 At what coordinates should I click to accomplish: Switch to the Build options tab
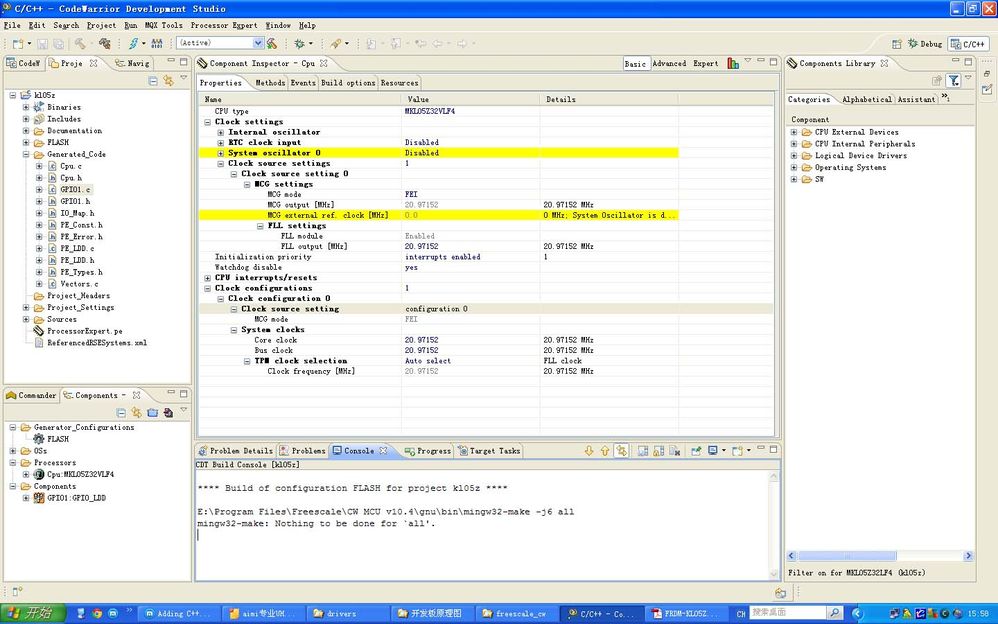(348, 83)
